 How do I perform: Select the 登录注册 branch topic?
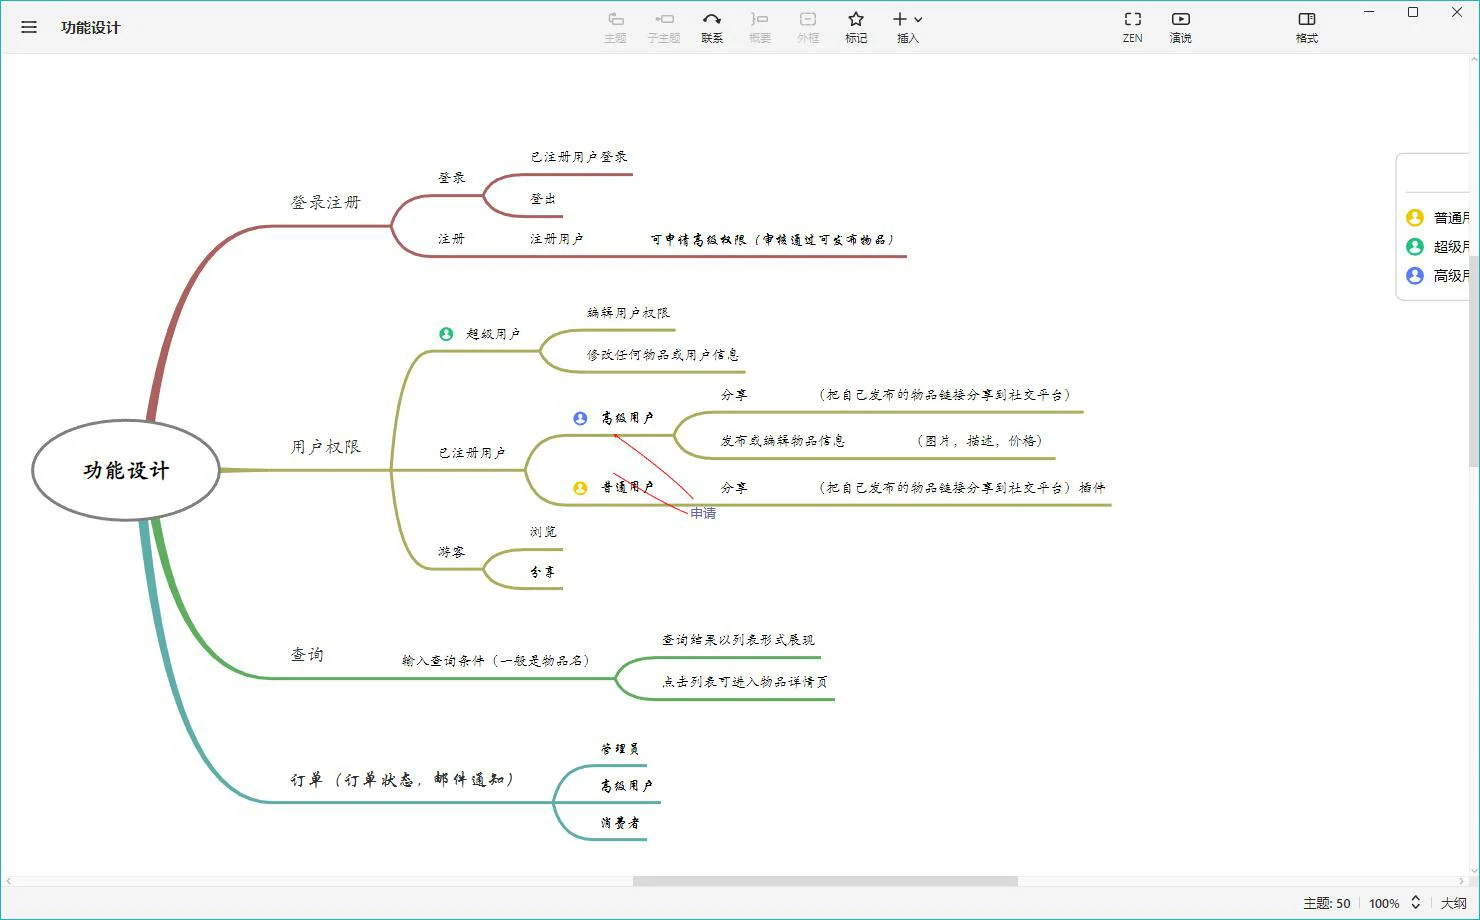point(325,203)
